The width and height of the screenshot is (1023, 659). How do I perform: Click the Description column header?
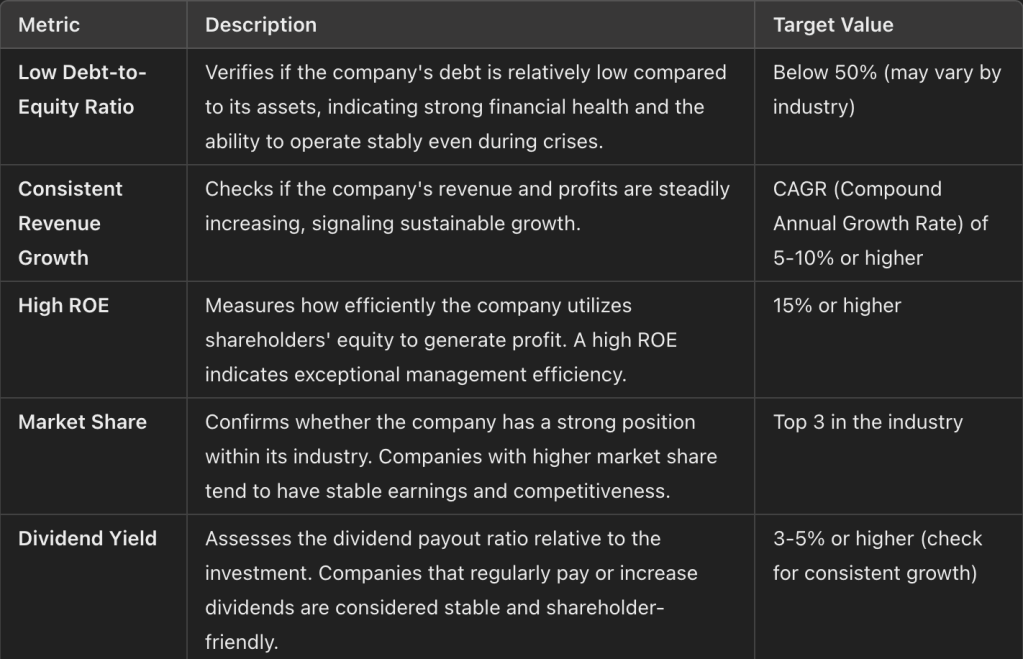261,25
